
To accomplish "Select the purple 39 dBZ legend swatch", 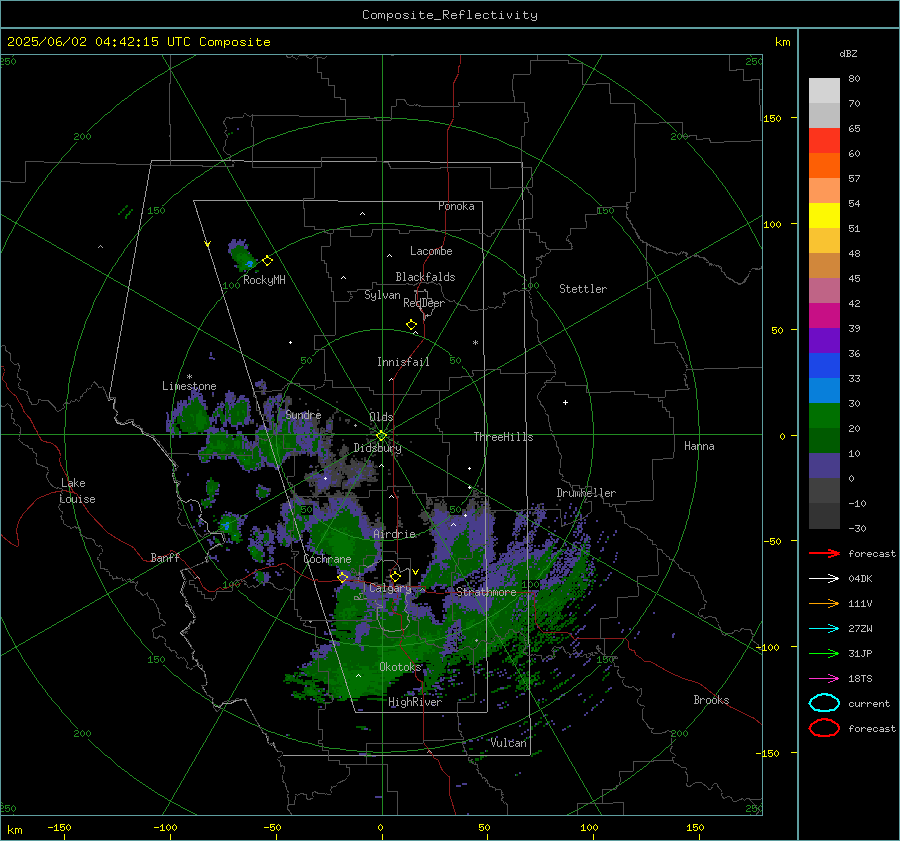I will [x=824, y=340].
